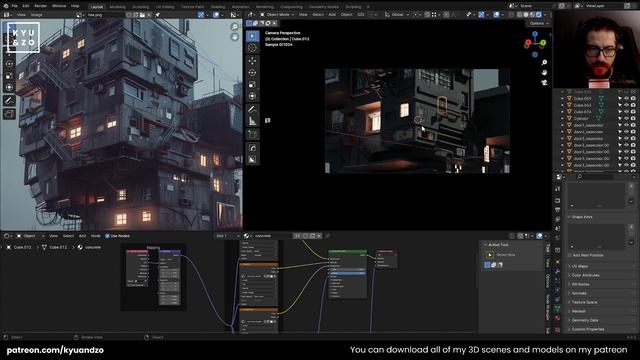Switch to material preview shading
Image resolution: width=640 pixels, height=360 pixels.
pos(532,15)
